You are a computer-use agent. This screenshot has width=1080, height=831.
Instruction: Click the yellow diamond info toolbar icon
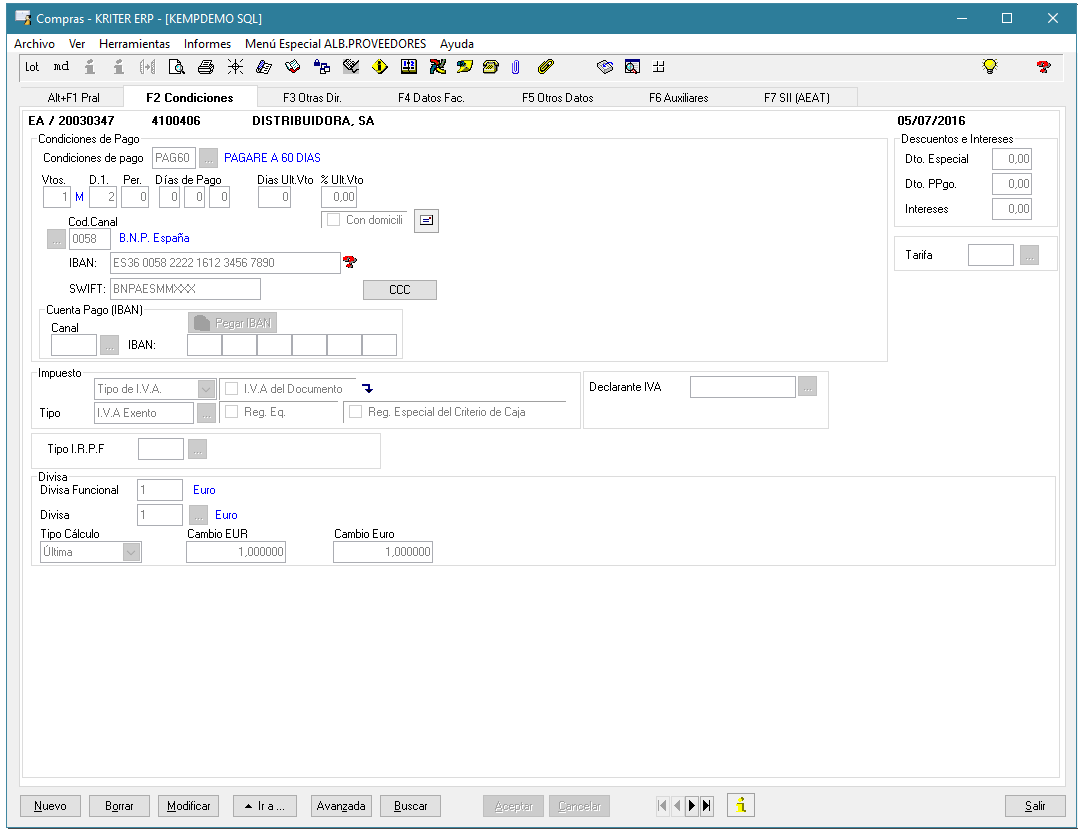coord(380,67)
